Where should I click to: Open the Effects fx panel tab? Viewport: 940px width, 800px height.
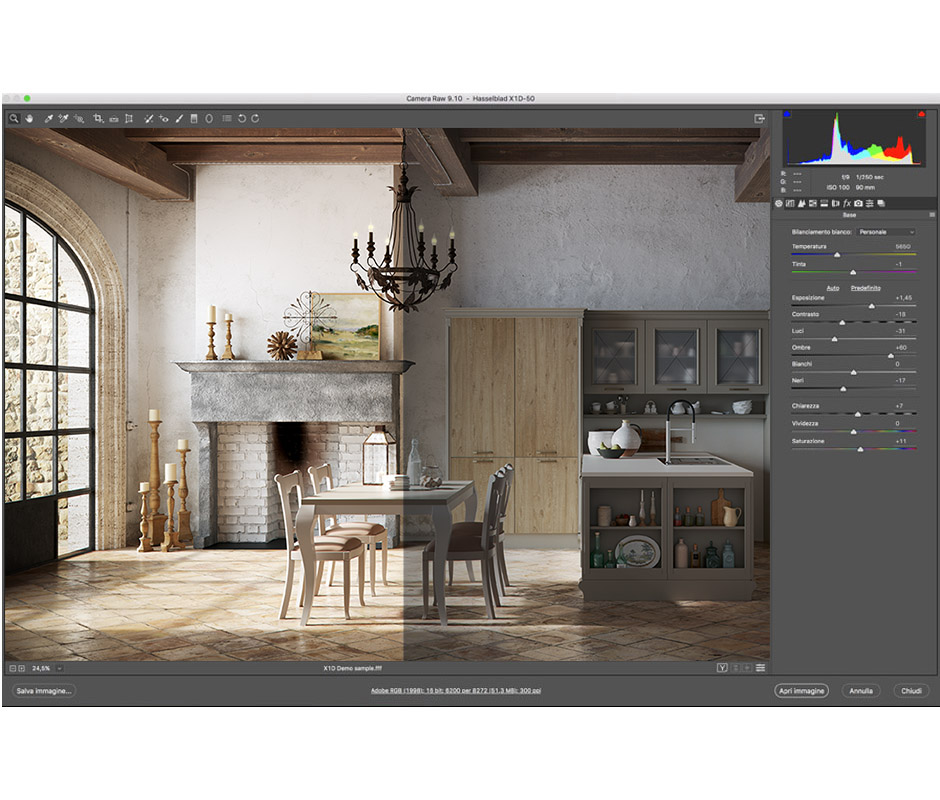(846, 204)
